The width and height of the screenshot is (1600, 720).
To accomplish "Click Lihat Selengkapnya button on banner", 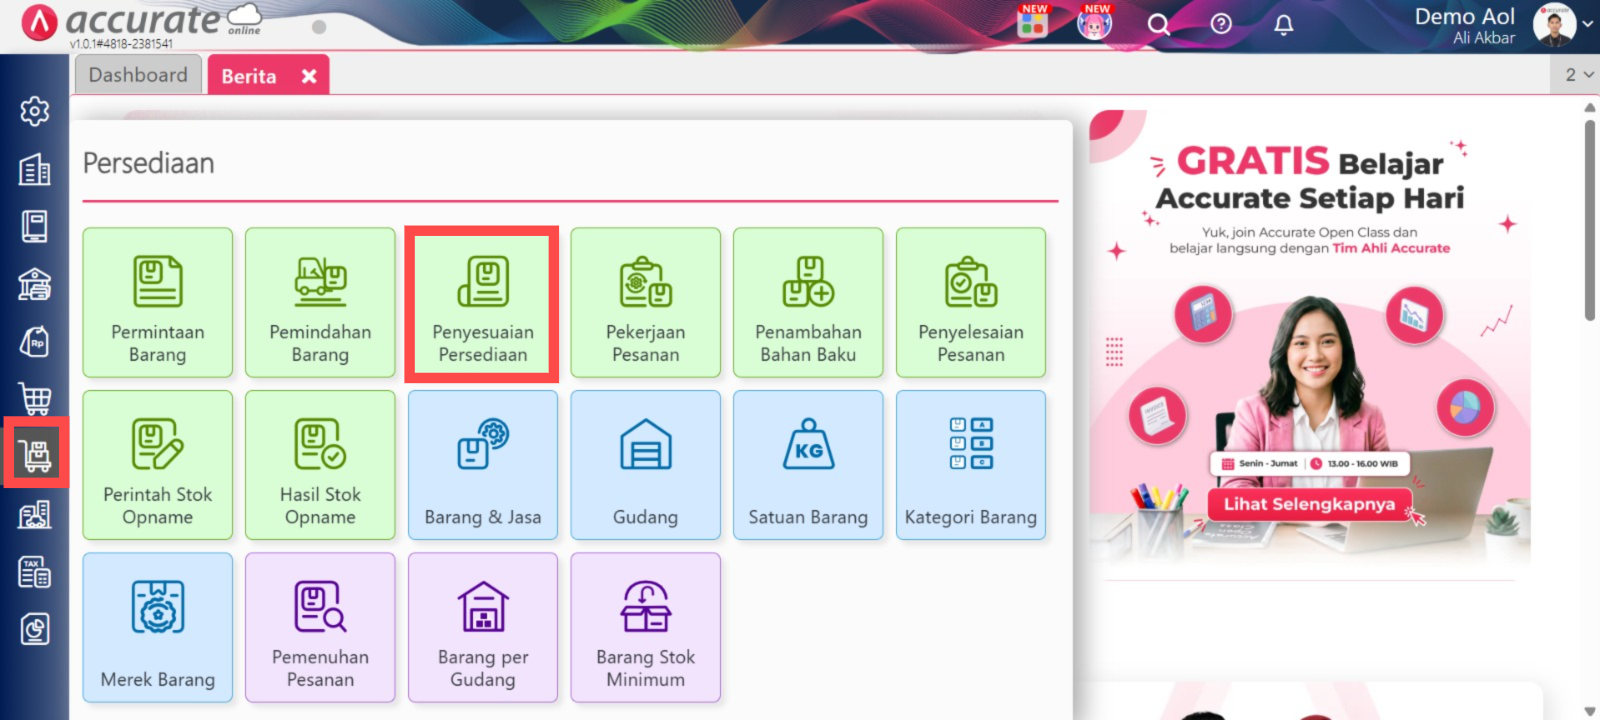I will [x=1309, y=504].
